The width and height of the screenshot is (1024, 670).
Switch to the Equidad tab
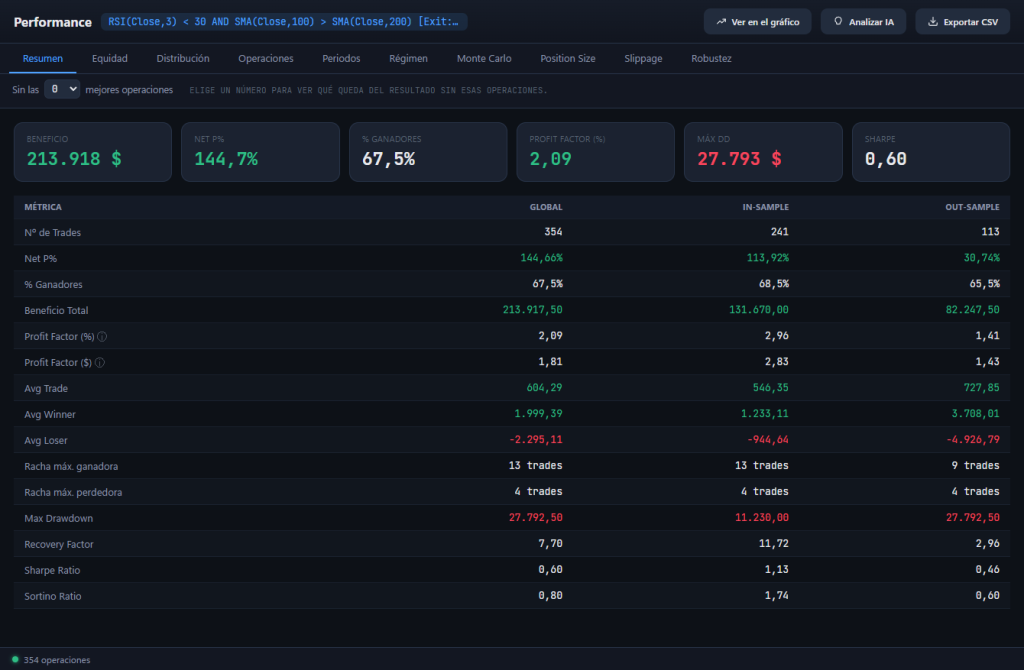[x=110, y=58]
